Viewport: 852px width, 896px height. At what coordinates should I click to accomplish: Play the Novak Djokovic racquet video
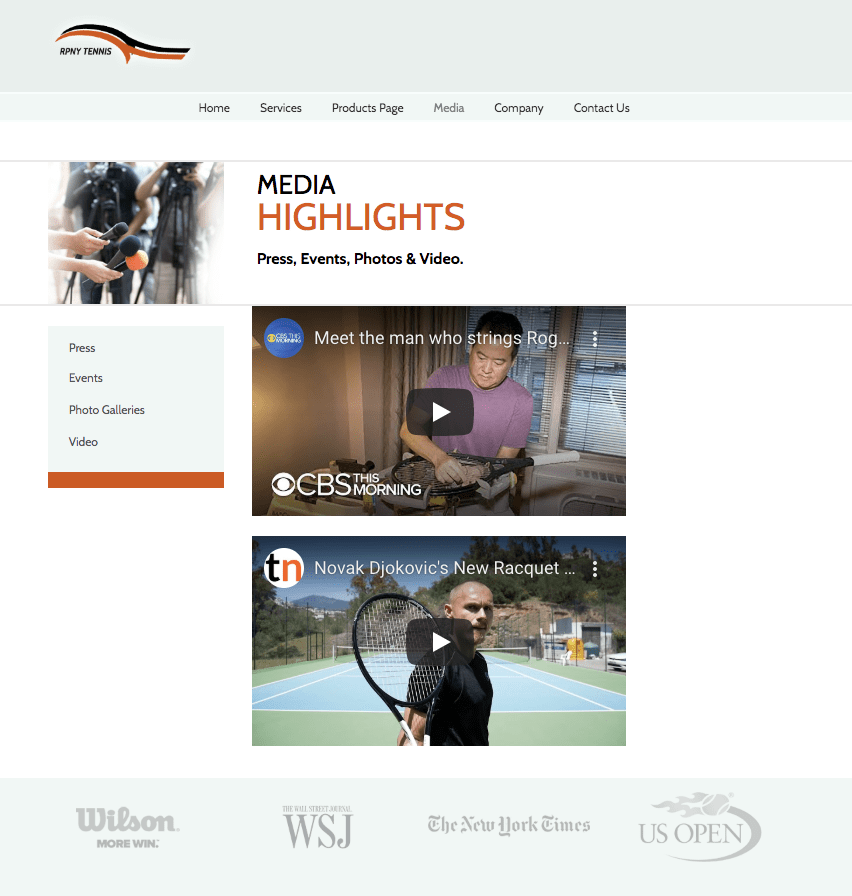tap(439, 641)
